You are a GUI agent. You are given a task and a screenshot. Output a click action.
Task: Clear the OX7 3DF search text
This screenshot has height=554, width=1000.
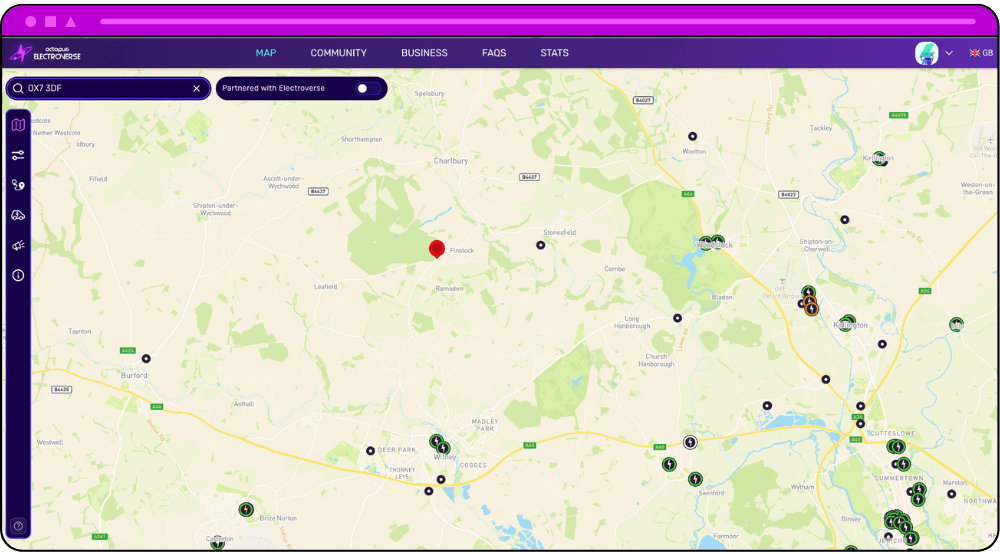pos(196,88)
